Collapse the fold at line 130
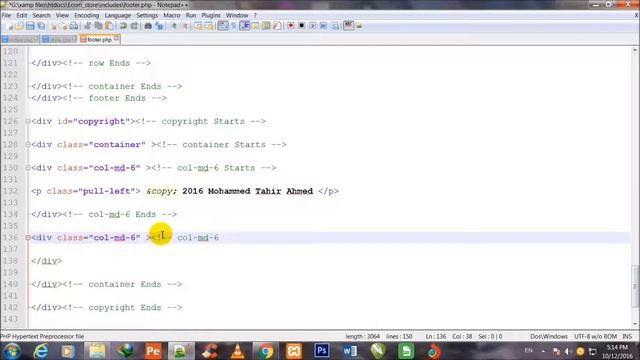 28,168
